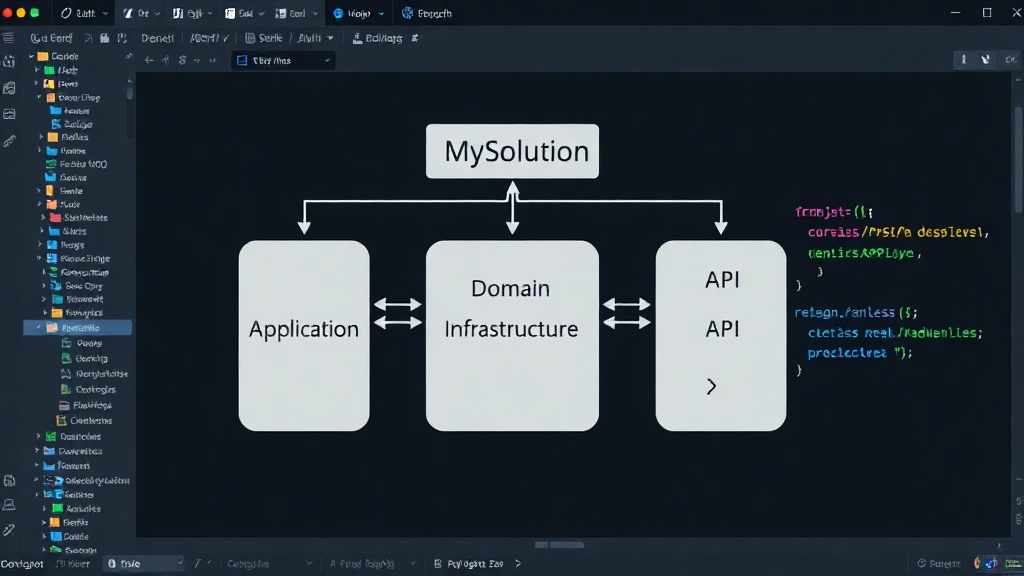Open the tab with the knot-shaped logo icon

[x=426, y=13]
